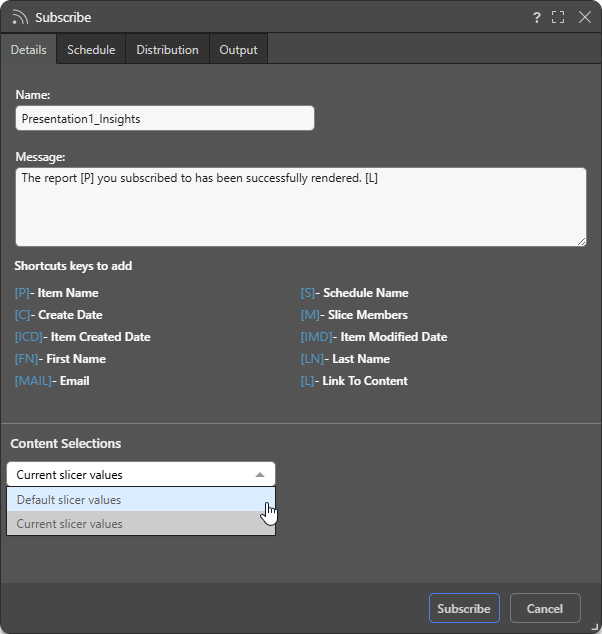The image size is (602, 634).
Task: Select the Details tab
Action: pos(28,50)
